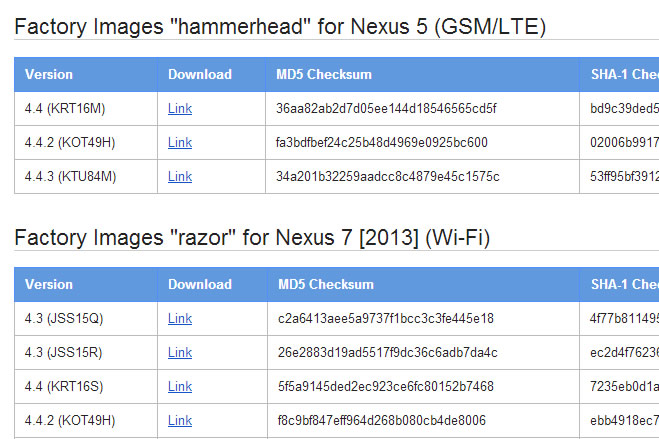The height and width of the screenshot is (439, 659).
Task: Select MD5 checksum c2a6413aee5a9737f1bcc3c3fe445e18
Action: (386, 318)
